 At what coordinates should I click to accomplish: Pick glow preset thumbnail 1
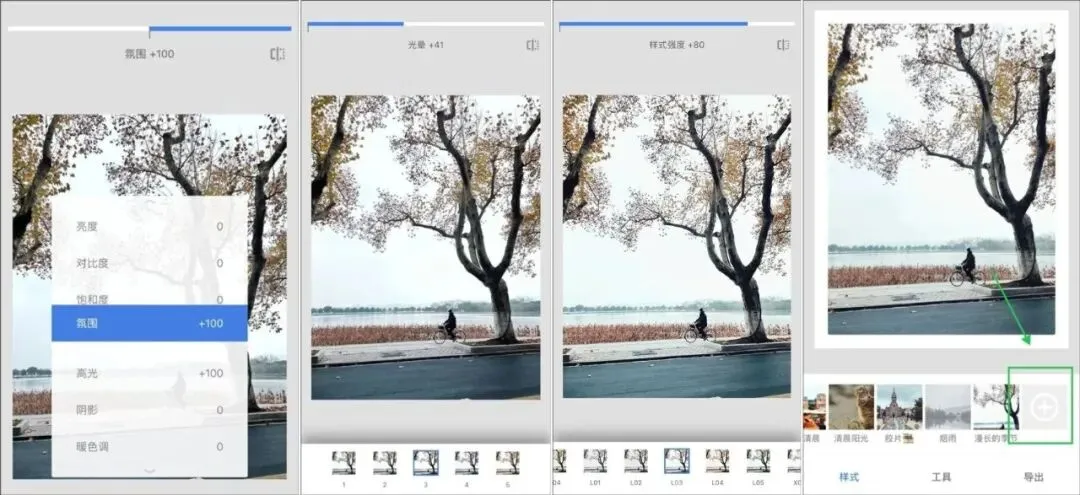tap(343, 463)
